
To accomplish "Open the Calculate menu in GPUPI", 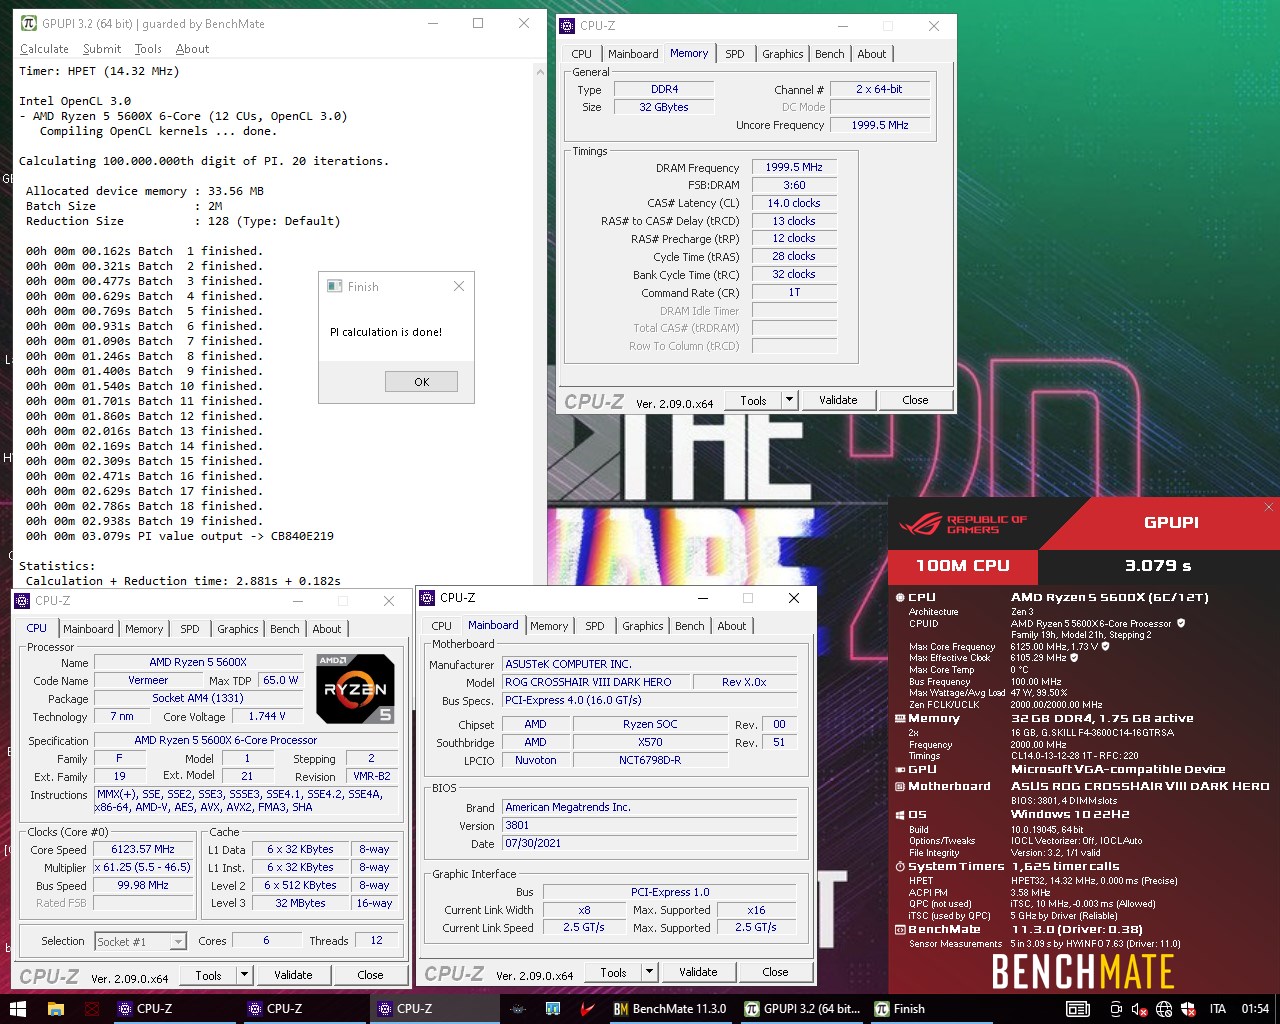I will [x=44, y=48].
